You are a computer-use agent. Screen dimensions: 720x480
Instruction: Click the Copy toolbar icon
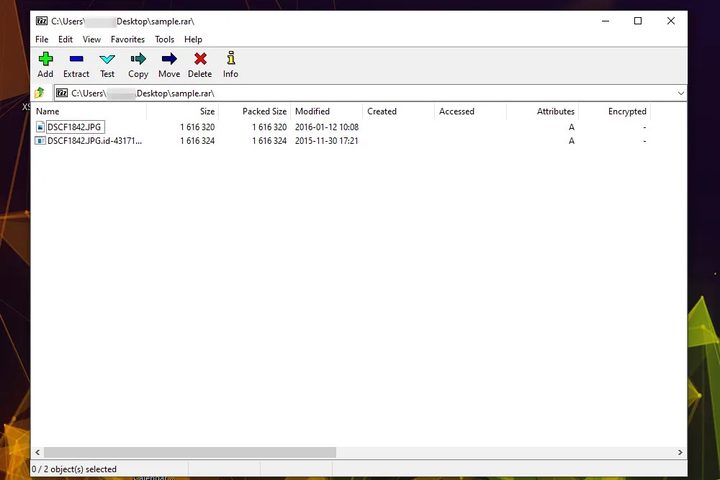(x=138, y=60)
